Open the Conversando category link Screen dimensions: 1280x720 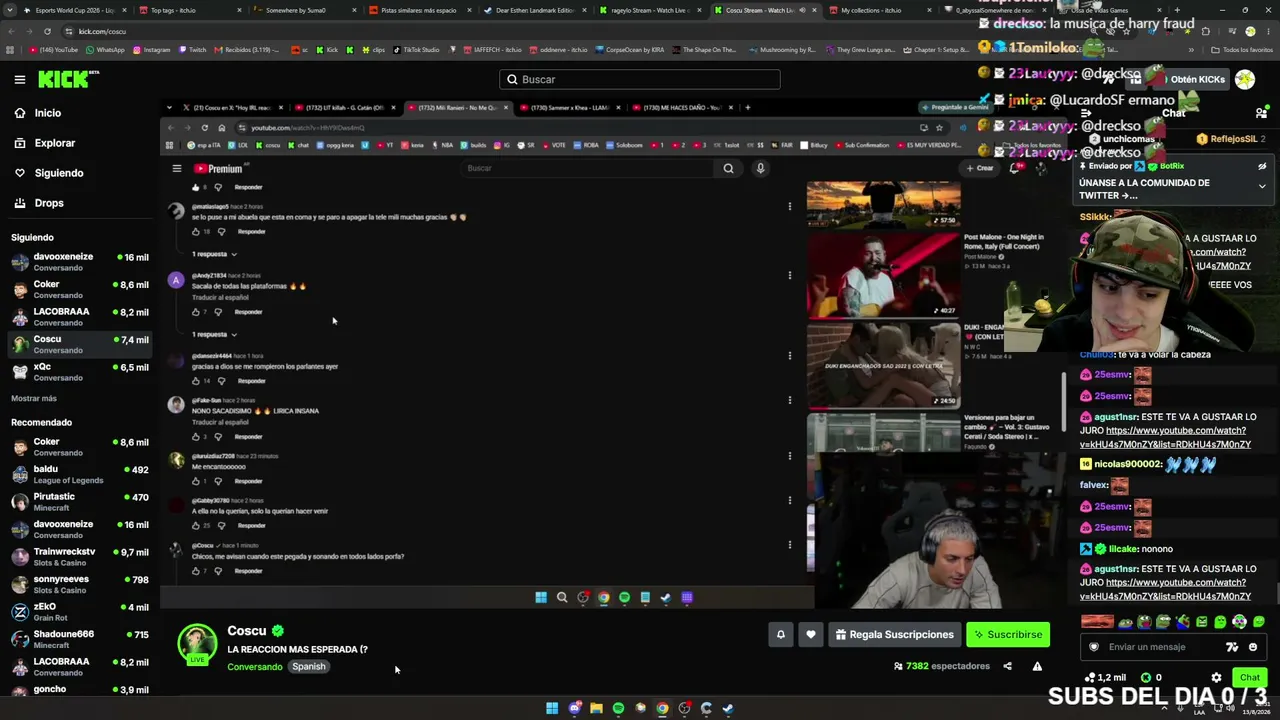[x=255, y=667]
